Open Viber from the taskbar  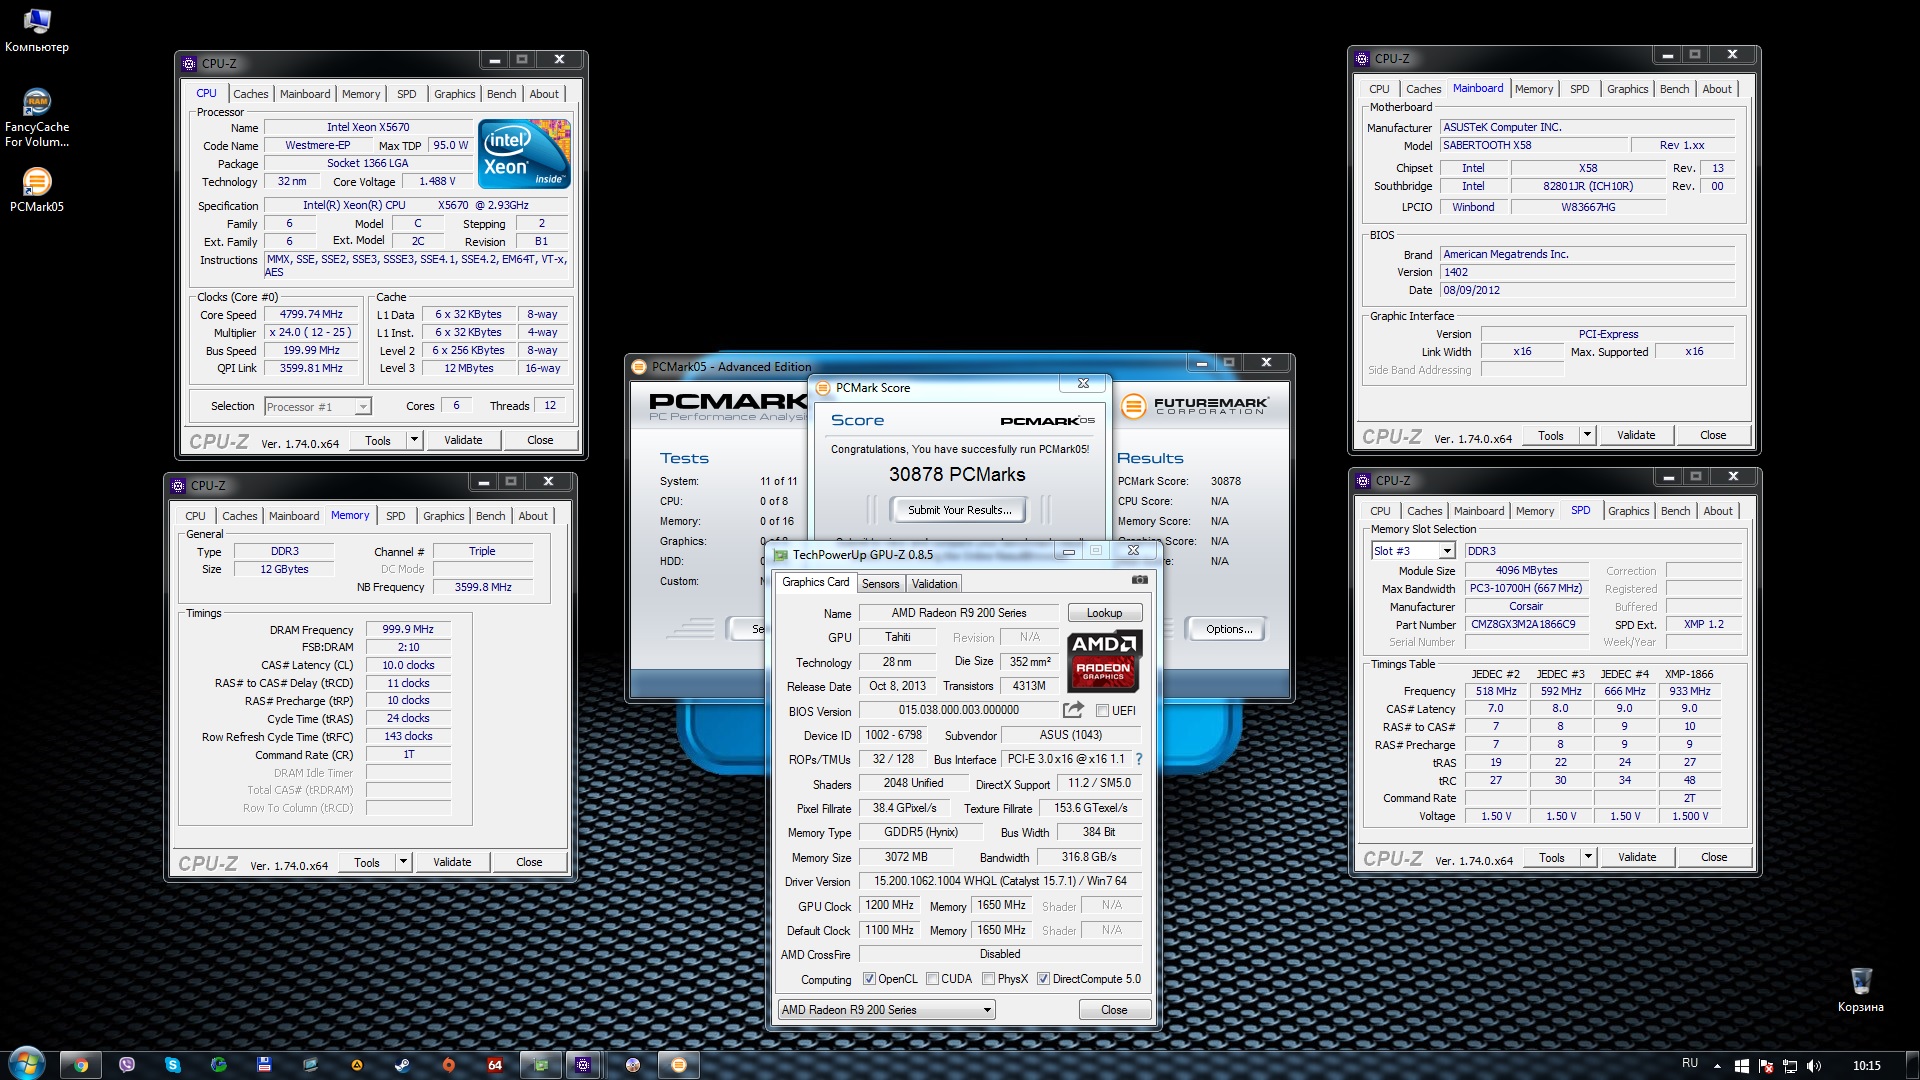pos(127,1065)
